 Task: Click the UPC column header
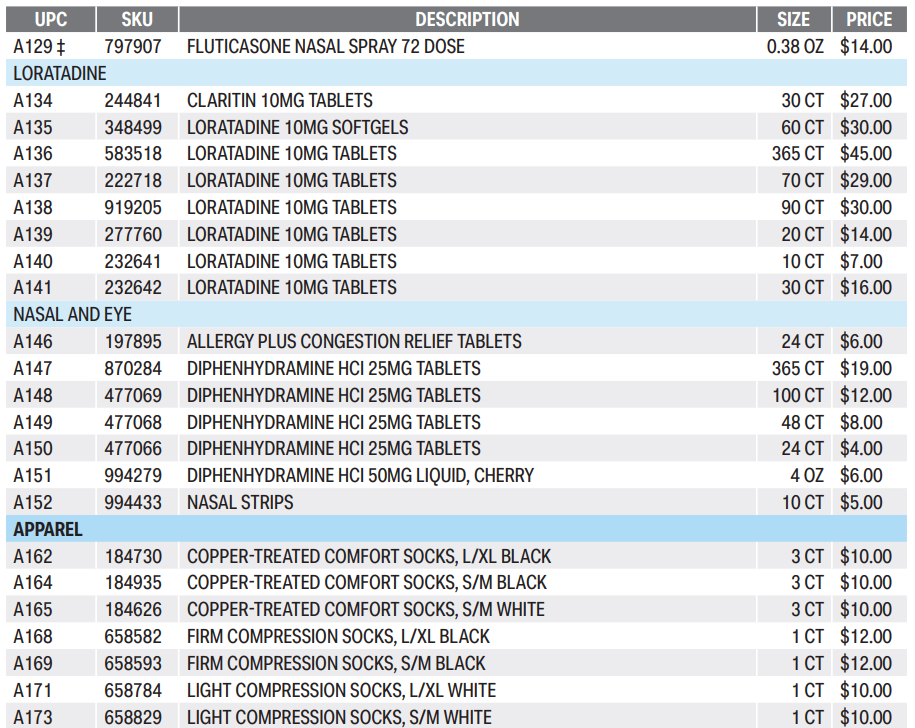[50, 19]
